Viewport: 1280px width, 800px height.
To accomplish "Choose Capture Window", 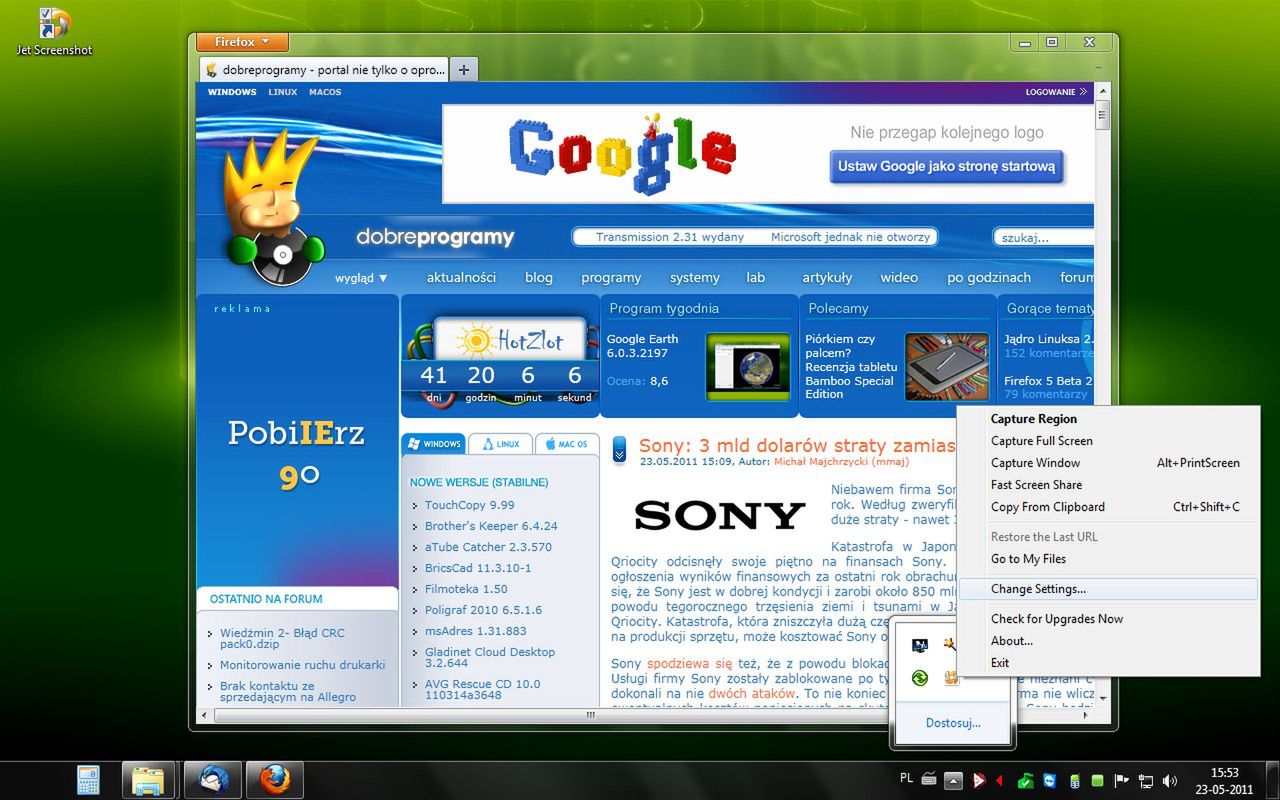I will (1108, 463).
